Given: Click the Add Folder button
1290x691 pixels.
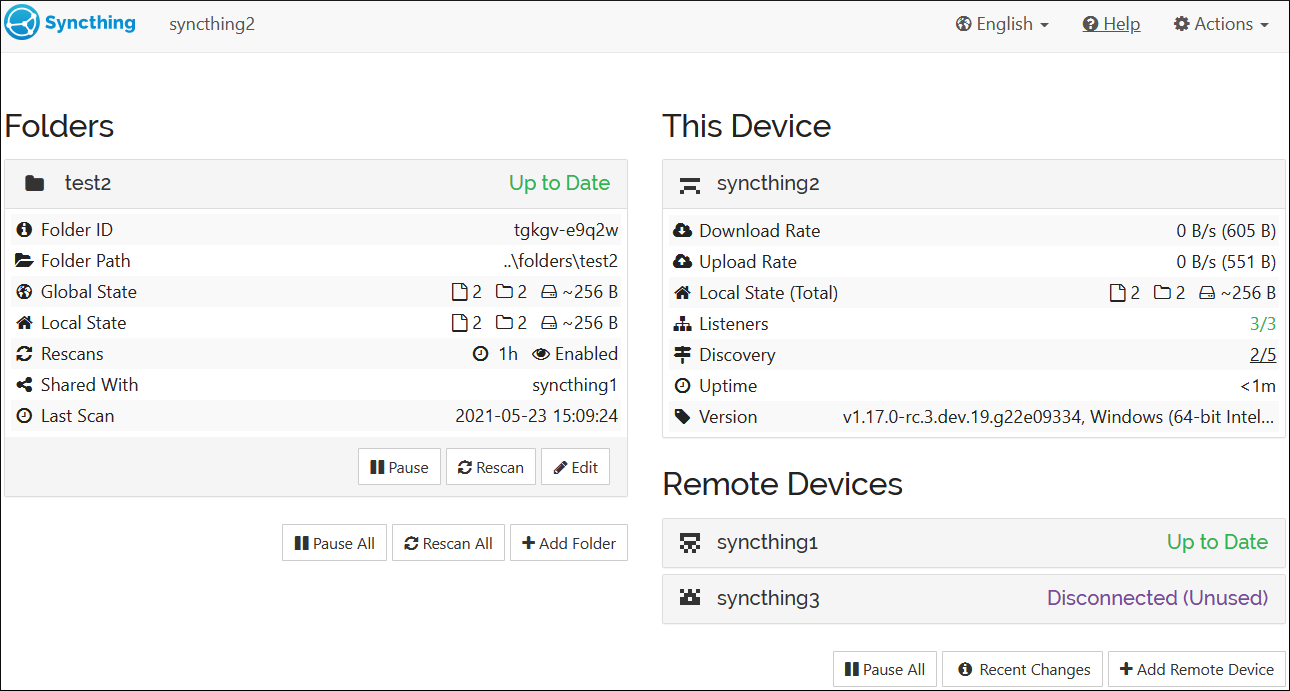Looking at the screenshot, I should pos(569,543).
